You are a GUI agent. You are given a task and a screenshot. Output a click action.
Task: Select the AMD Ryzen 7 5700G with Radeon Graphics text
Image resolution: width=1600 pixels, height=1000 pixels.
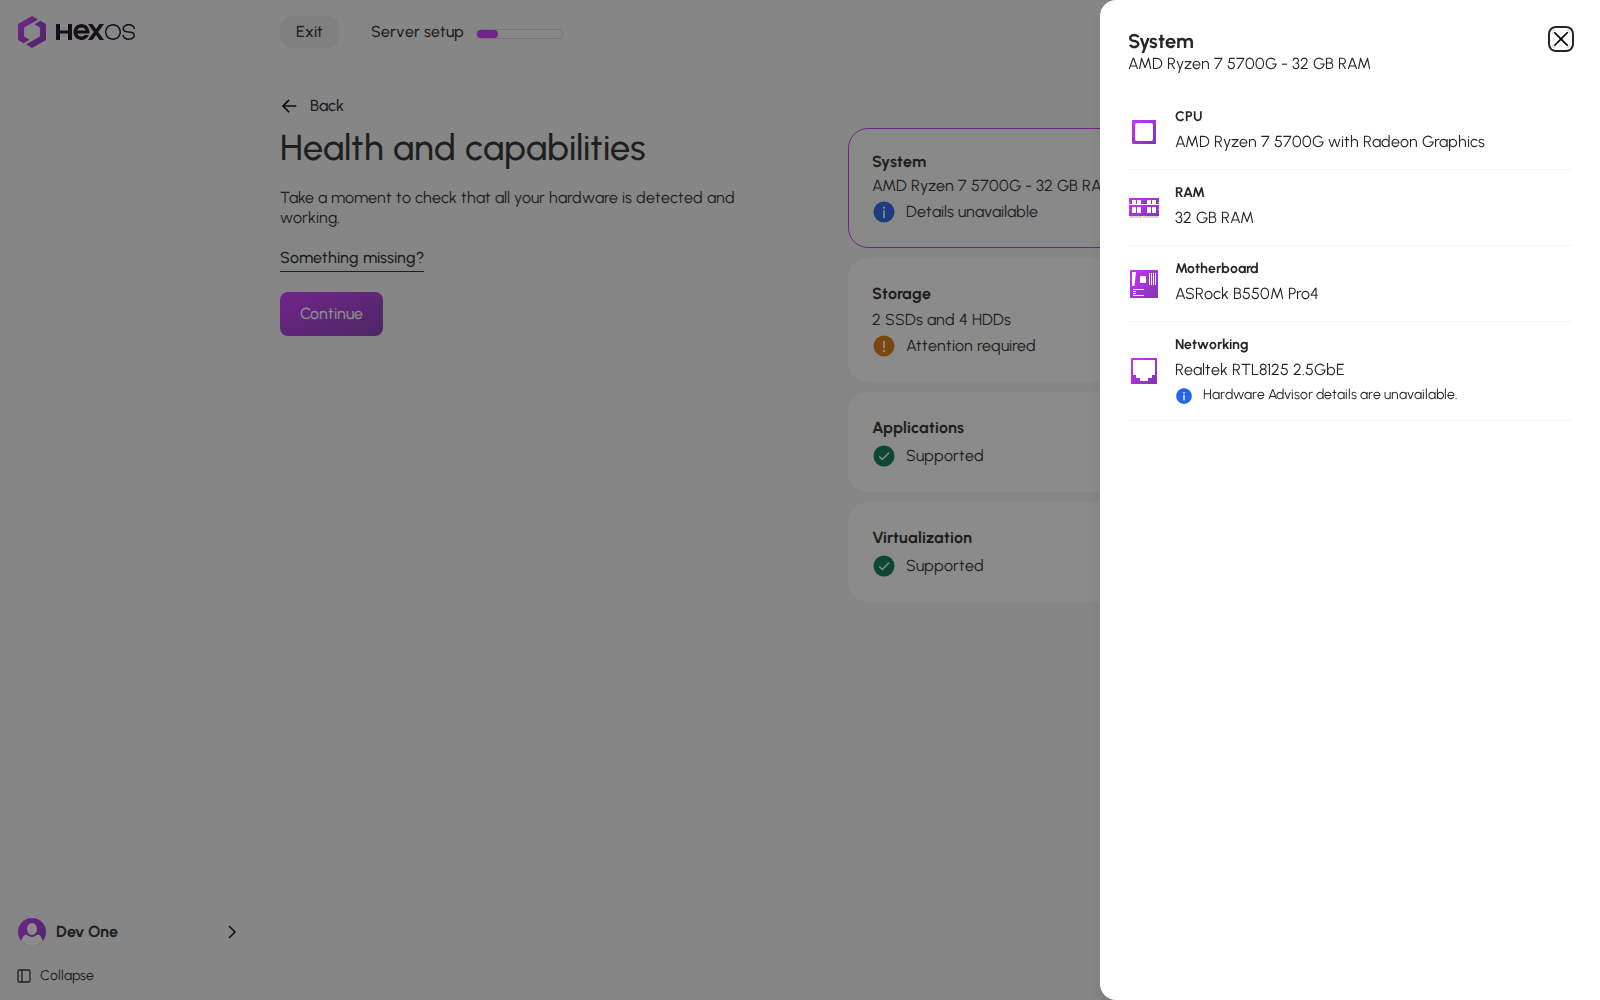coord(1330,142)
